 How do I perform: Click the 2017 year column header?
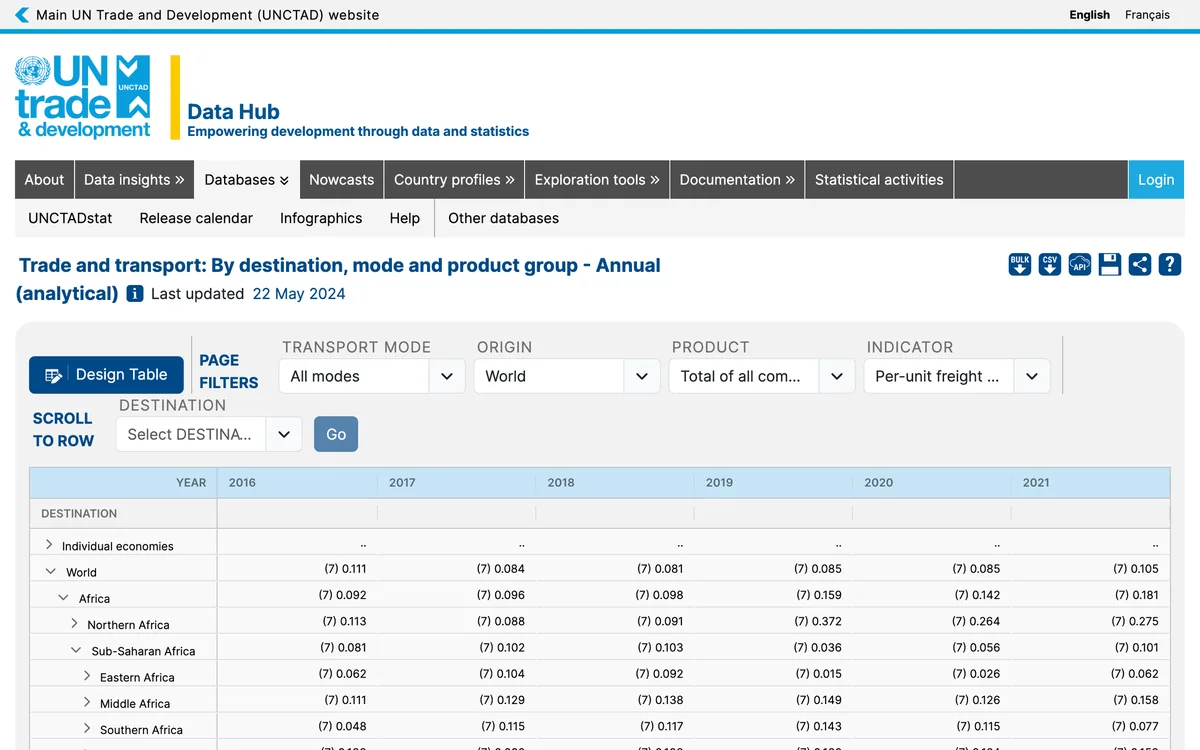point(402,482)
